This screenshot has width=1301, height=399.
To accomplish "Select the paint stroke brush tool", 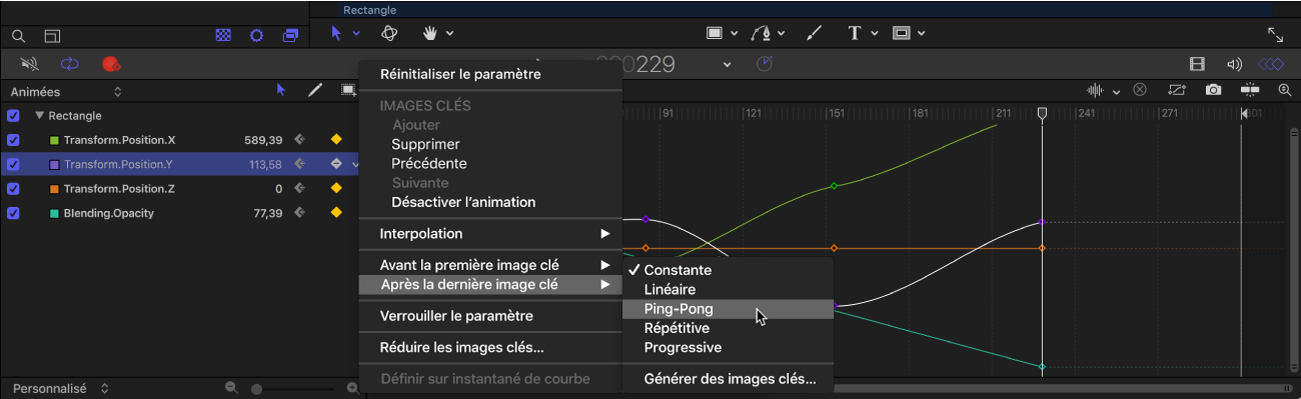I will tap(813, 33).
